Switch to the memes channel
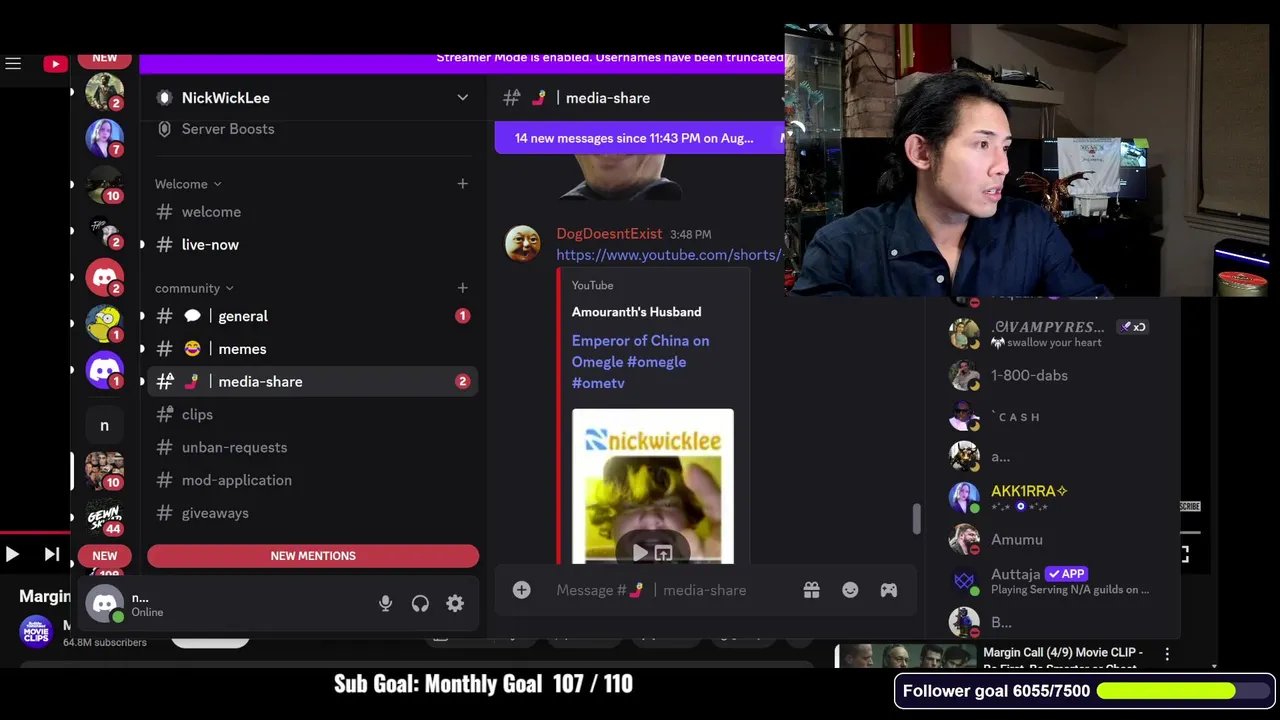Screen dimensions: 1280x720 tap(313, 349)
